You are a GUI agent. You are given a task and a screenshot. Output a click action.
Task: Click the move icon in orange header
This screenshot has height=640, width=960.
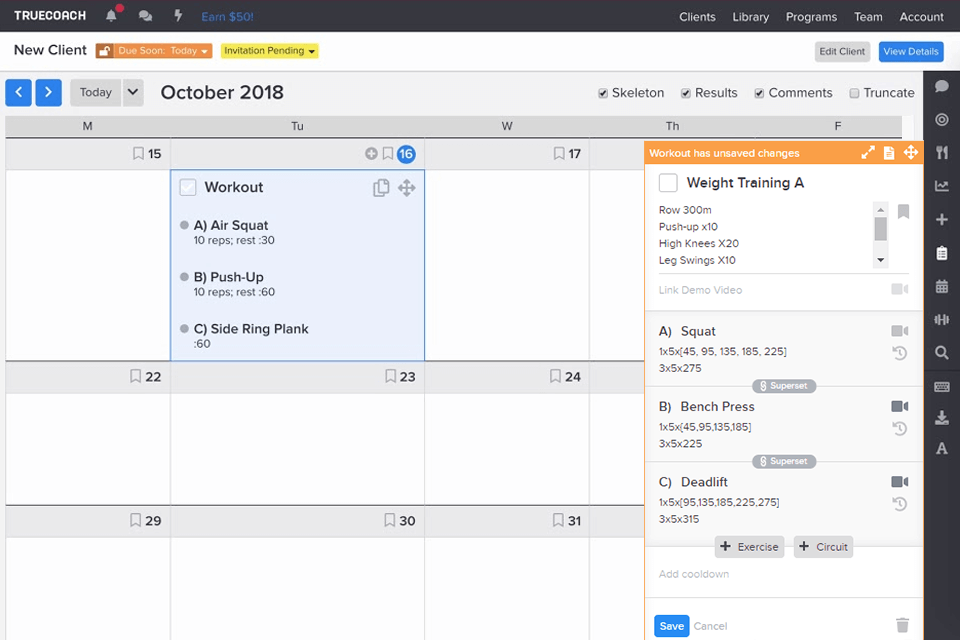coord(911,152)
